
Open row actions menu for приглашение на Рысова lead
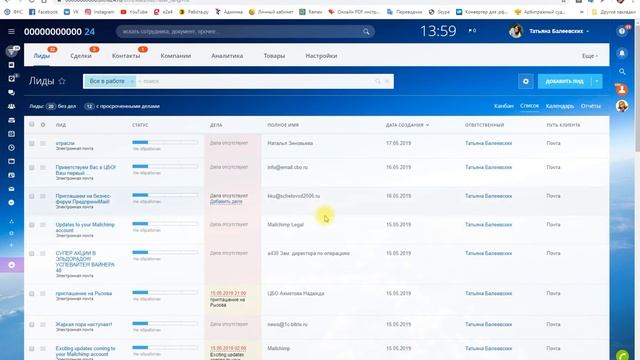[43, 293]
